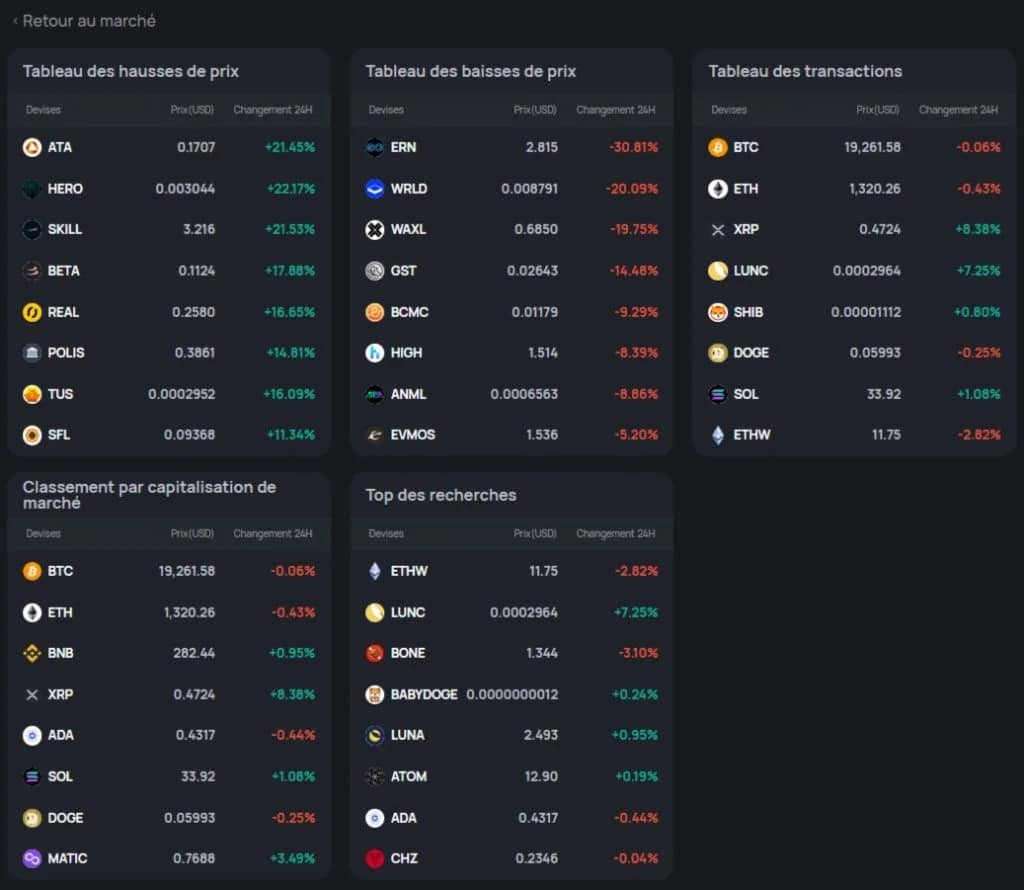The image size is (1024, 890).
Task: Click the BCMC coin icon
Action: click(x=375, y=312)
